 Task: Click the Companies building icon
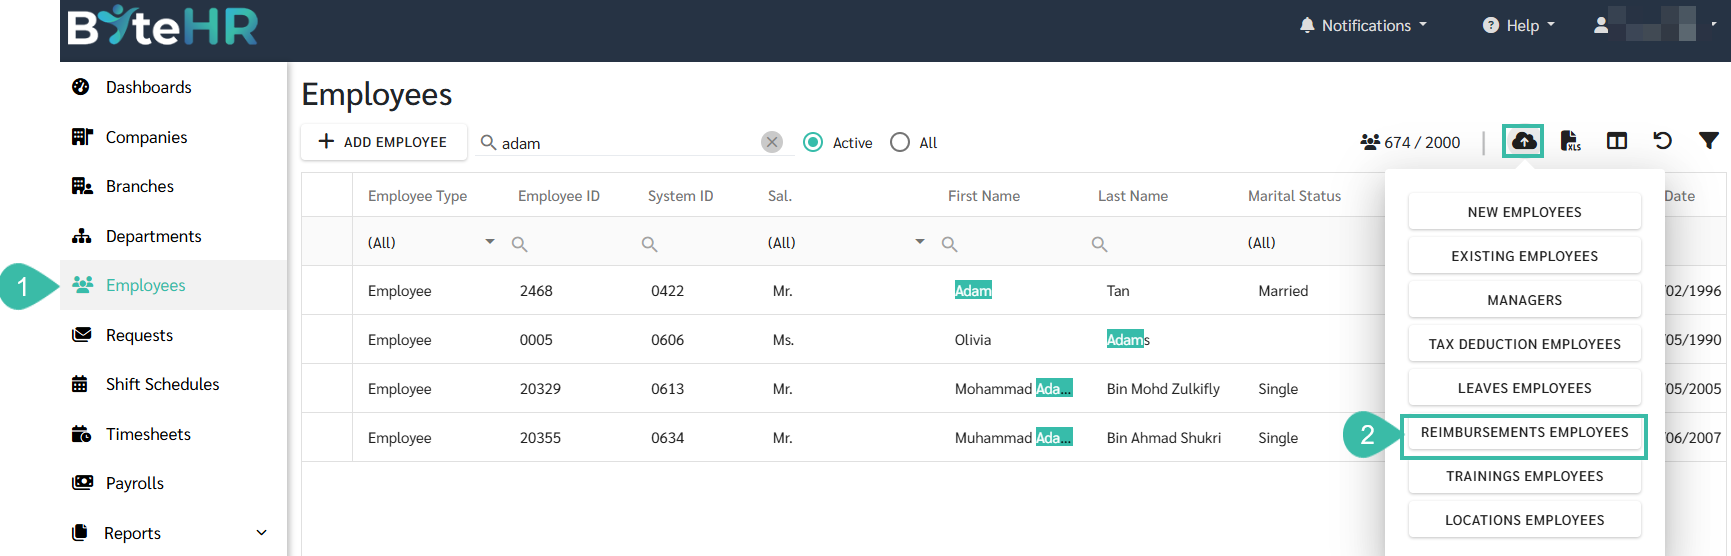[82, 136]
